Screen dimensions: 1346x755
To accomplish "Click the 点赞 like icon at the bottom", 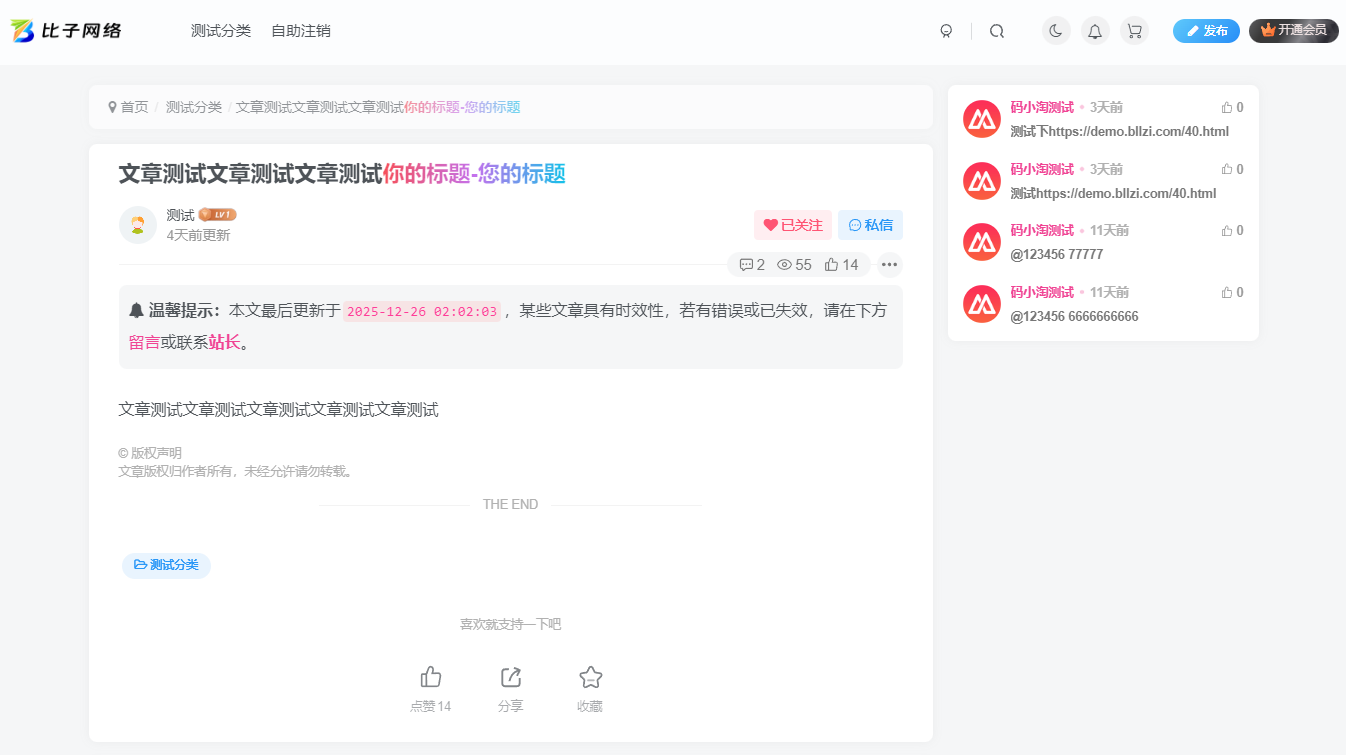I will 430,678.
